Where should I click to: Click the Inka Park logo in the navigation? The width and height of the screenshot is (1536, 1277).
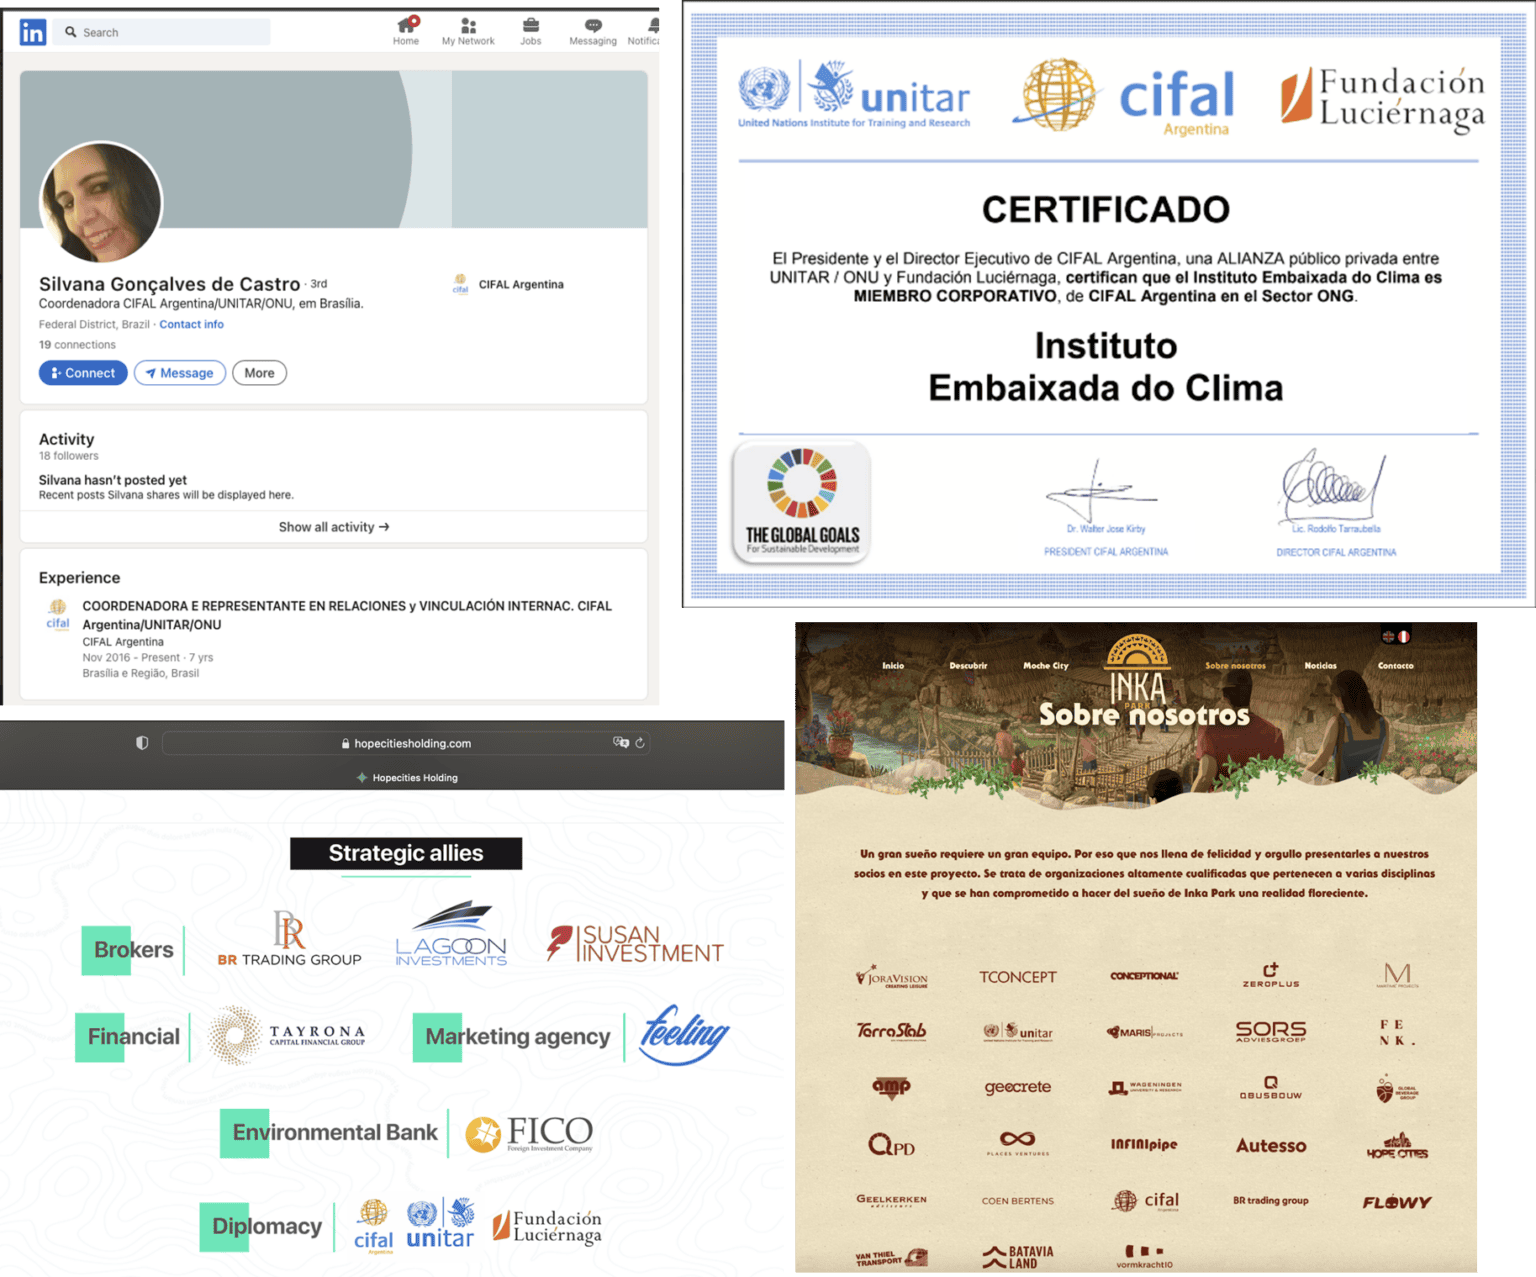click(x=1140, y=670)
